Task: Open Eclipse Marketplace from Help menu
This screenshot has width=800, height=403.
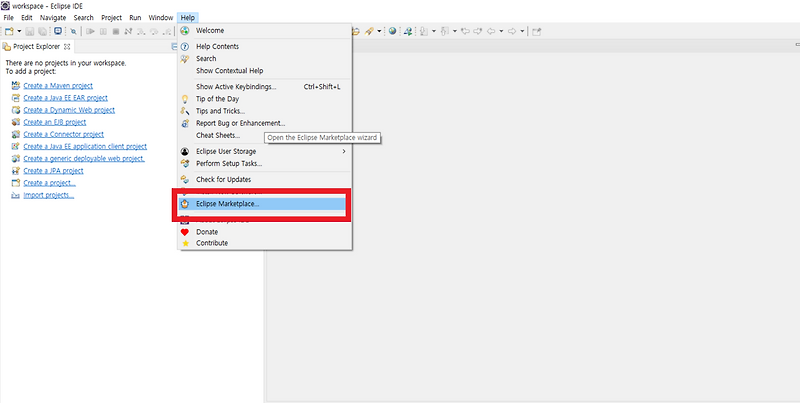Action: click(x=262, y=204)
